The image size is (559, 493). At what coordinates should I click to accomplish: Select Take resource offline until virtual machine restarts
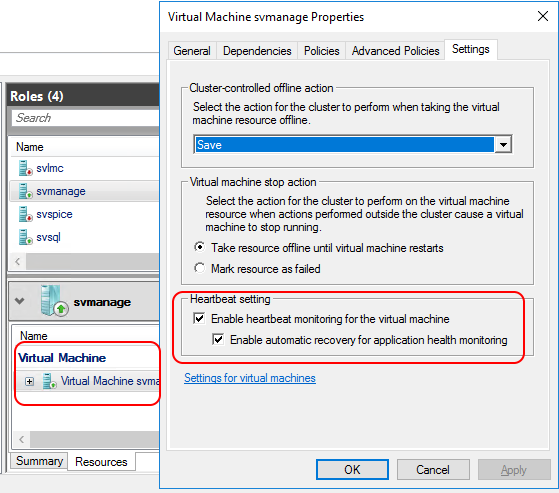(x=199, y=247)
